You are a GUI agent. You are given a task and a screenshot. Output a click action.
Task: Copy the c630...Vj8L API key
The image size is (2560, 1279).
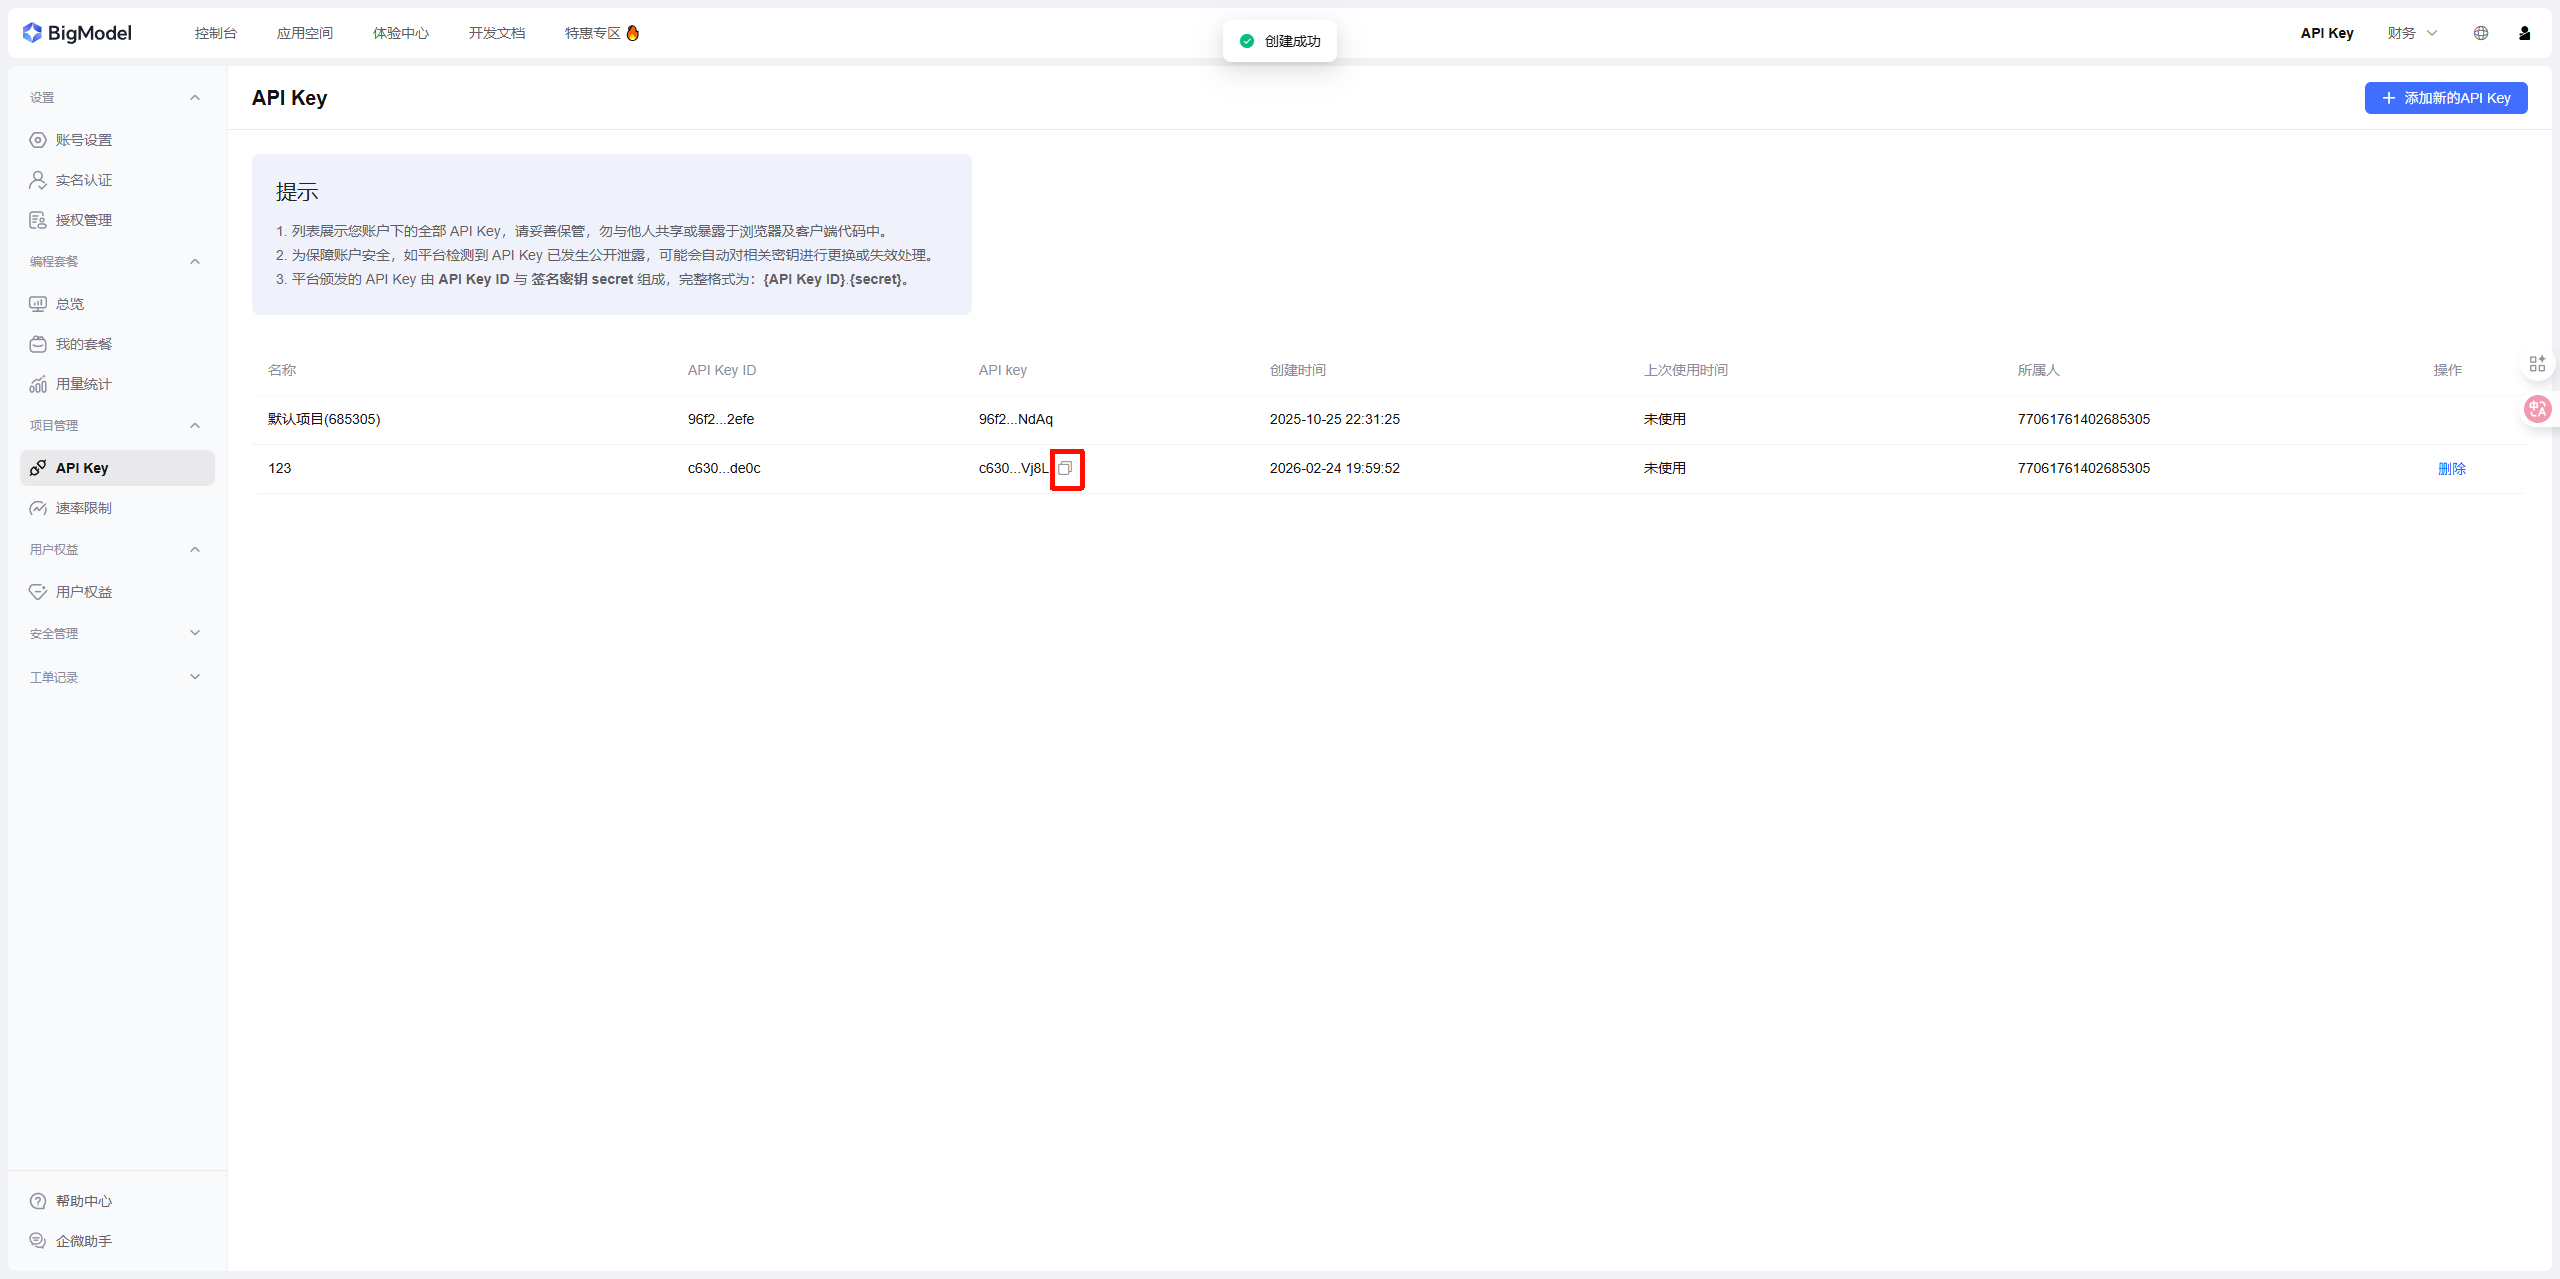click(x=1065, y=468)
